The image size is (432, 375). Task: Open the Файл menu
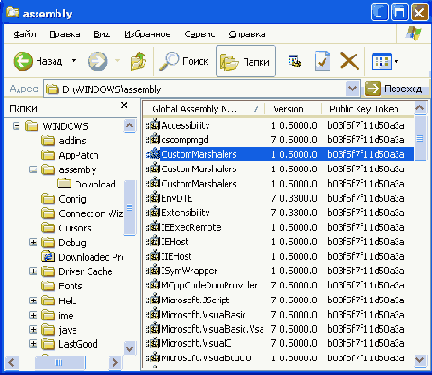coord(25,34)
